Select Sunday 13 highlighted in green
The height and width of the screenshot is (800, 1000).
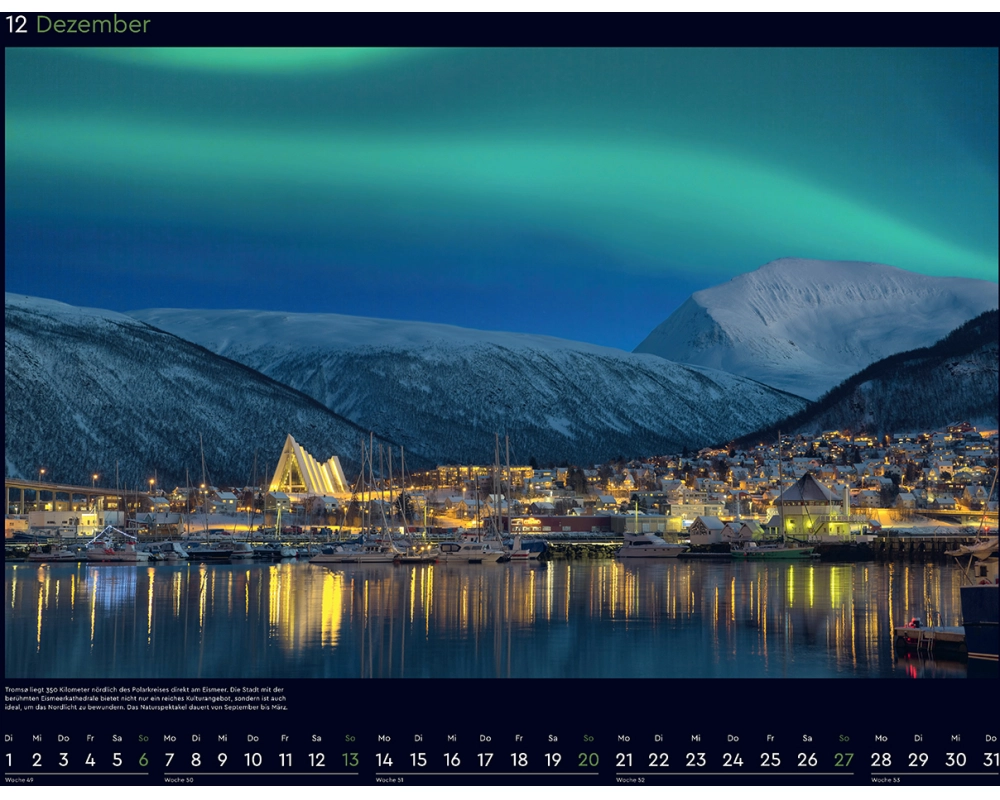coord(350,760)
